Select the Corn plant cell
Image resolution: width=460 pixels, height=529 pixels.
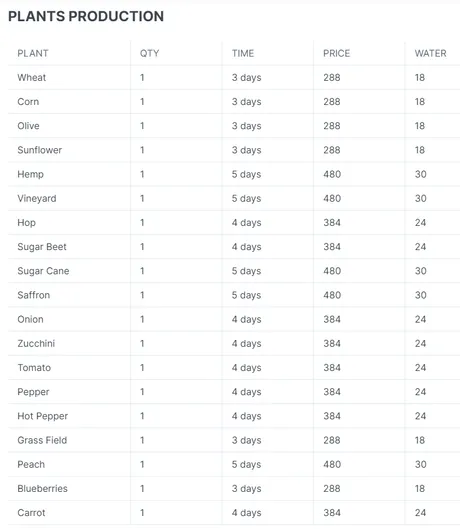point(28,102)
